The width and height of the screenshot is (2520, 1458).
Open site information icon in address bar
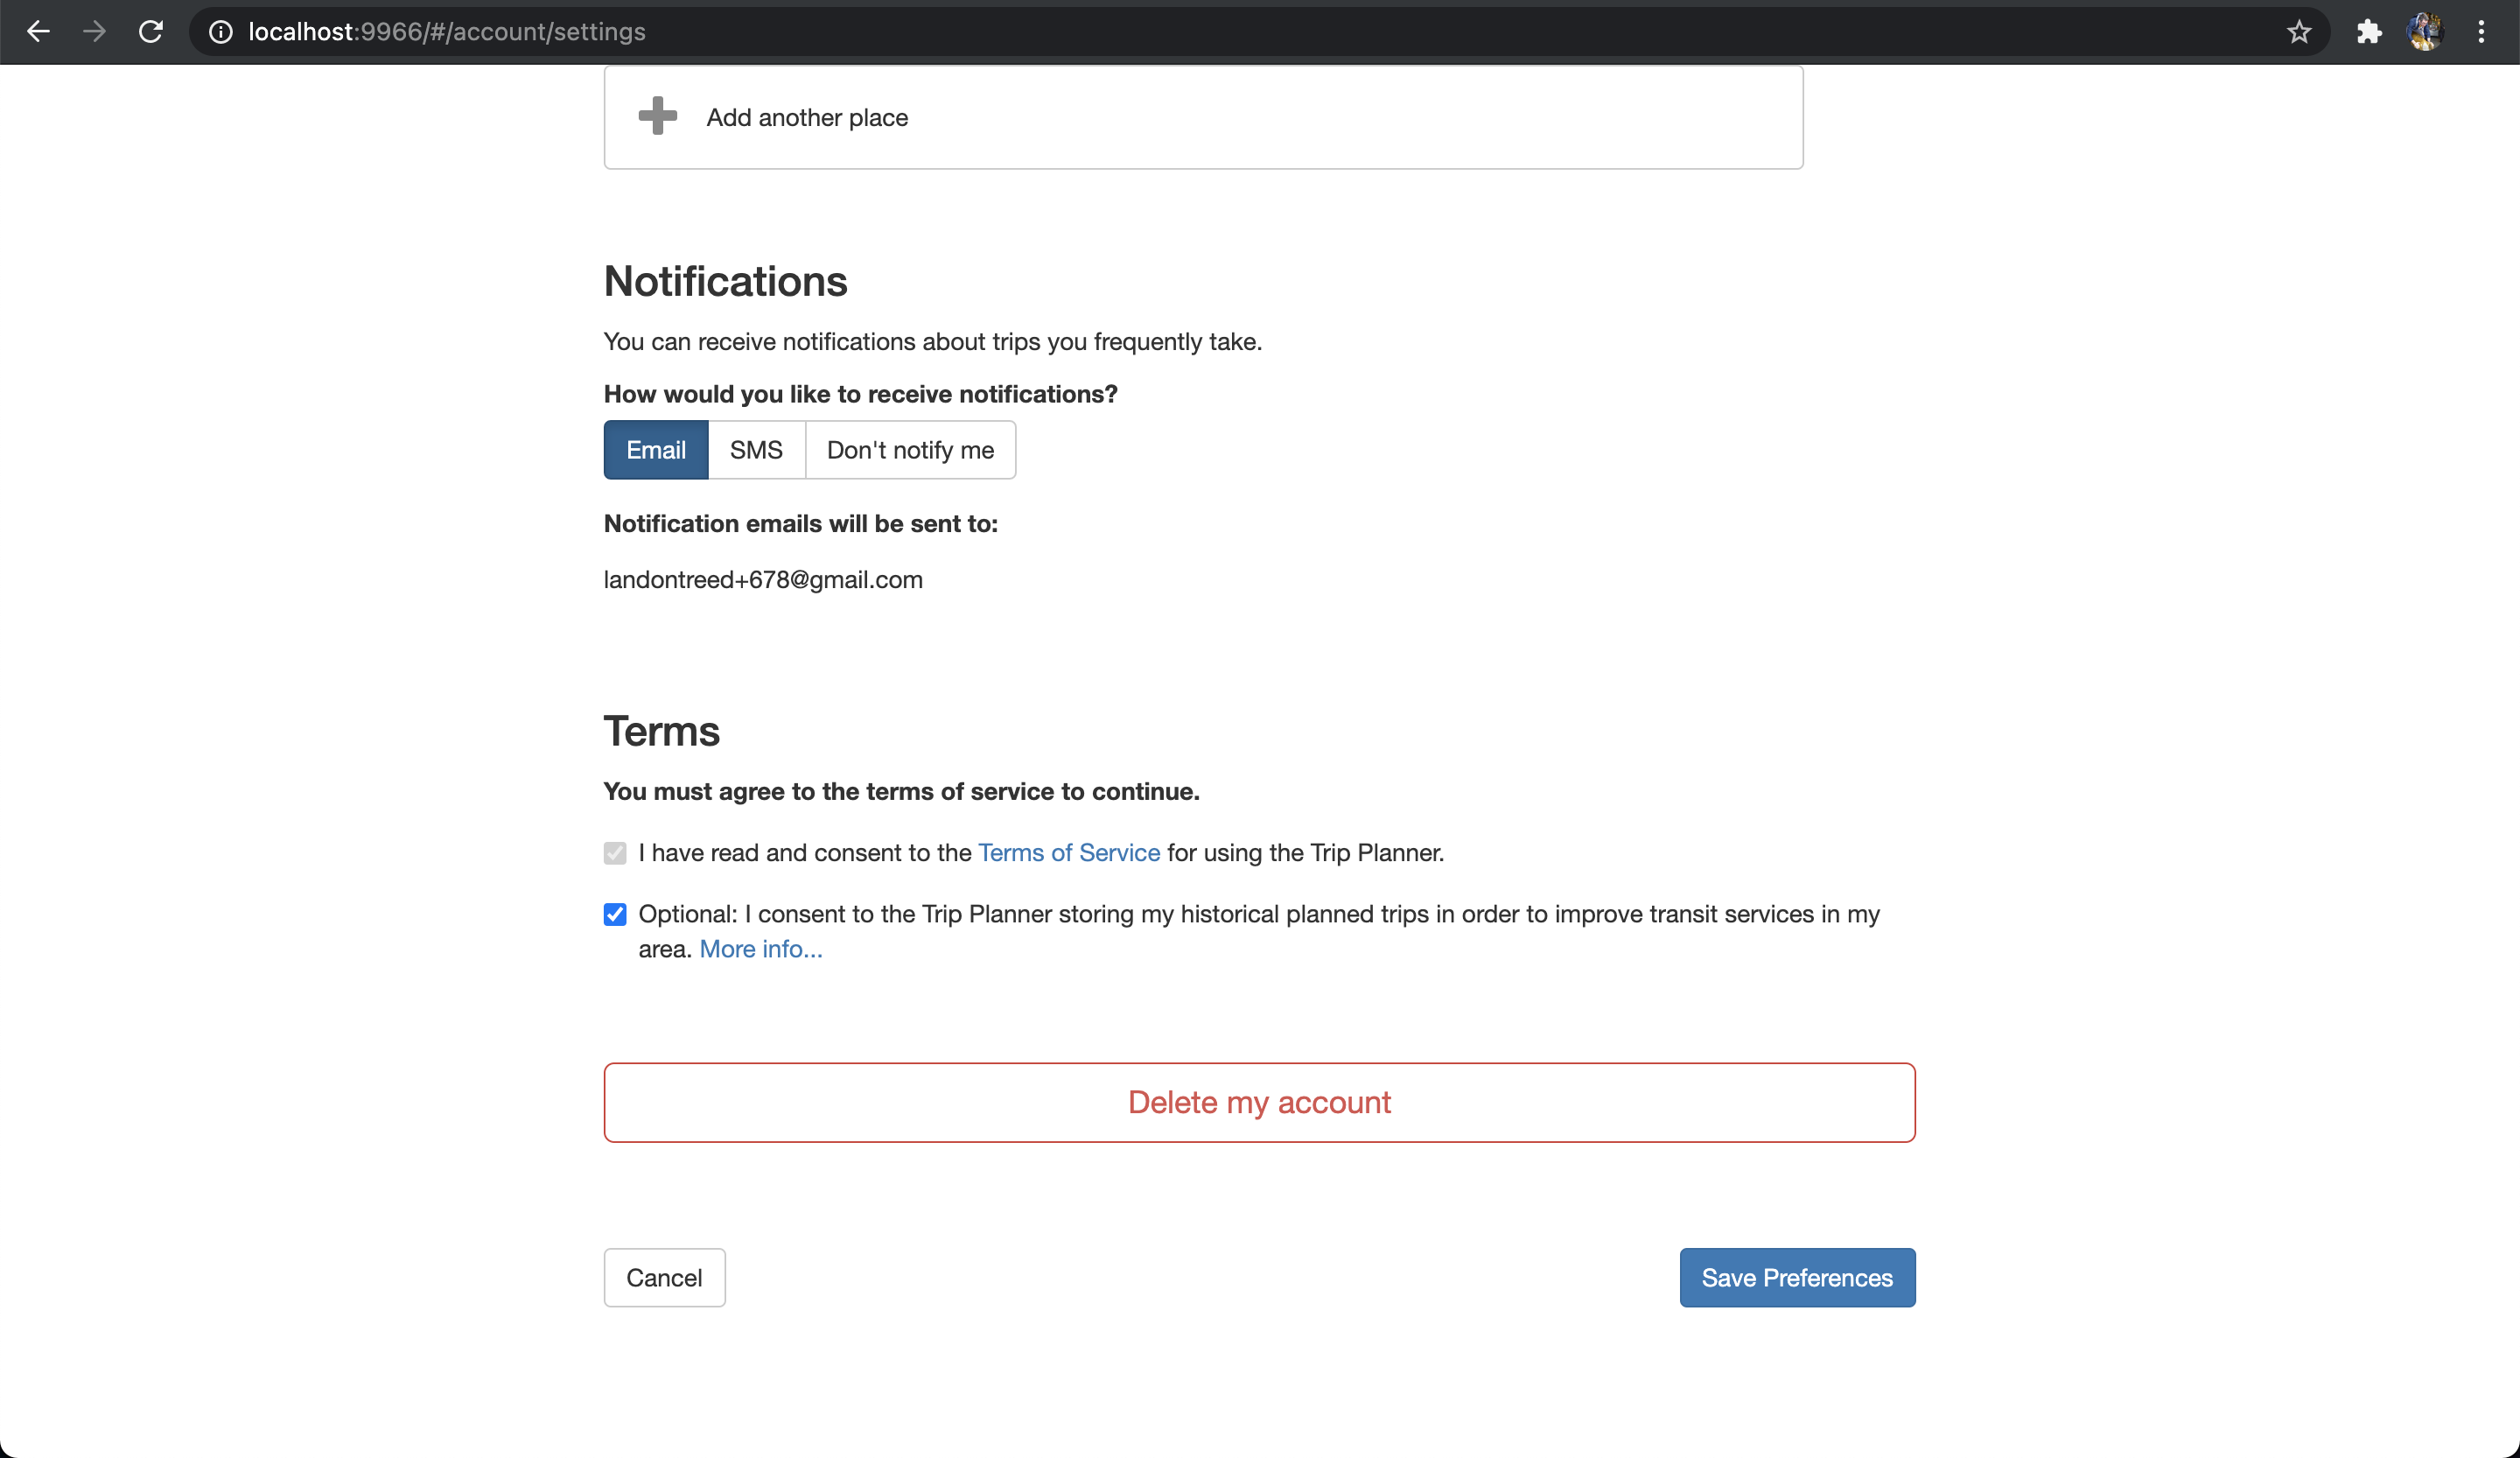pos(220,32)
